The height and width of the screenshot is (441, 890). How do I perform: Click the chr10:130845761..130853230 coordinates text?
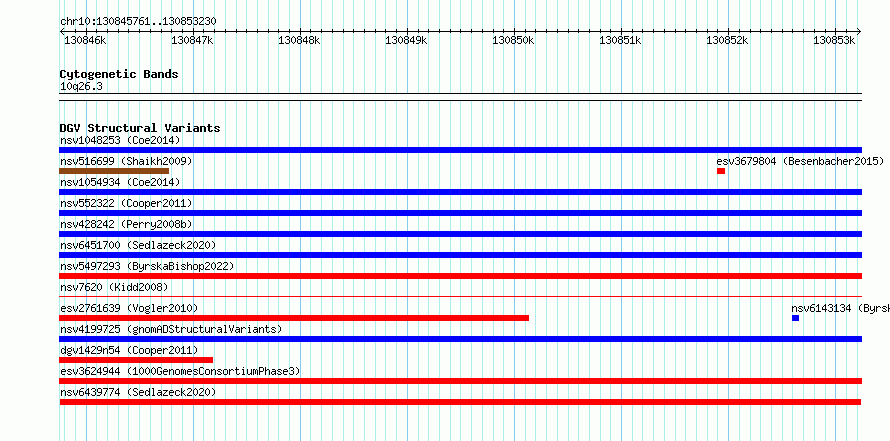click(x=138, y=22)
